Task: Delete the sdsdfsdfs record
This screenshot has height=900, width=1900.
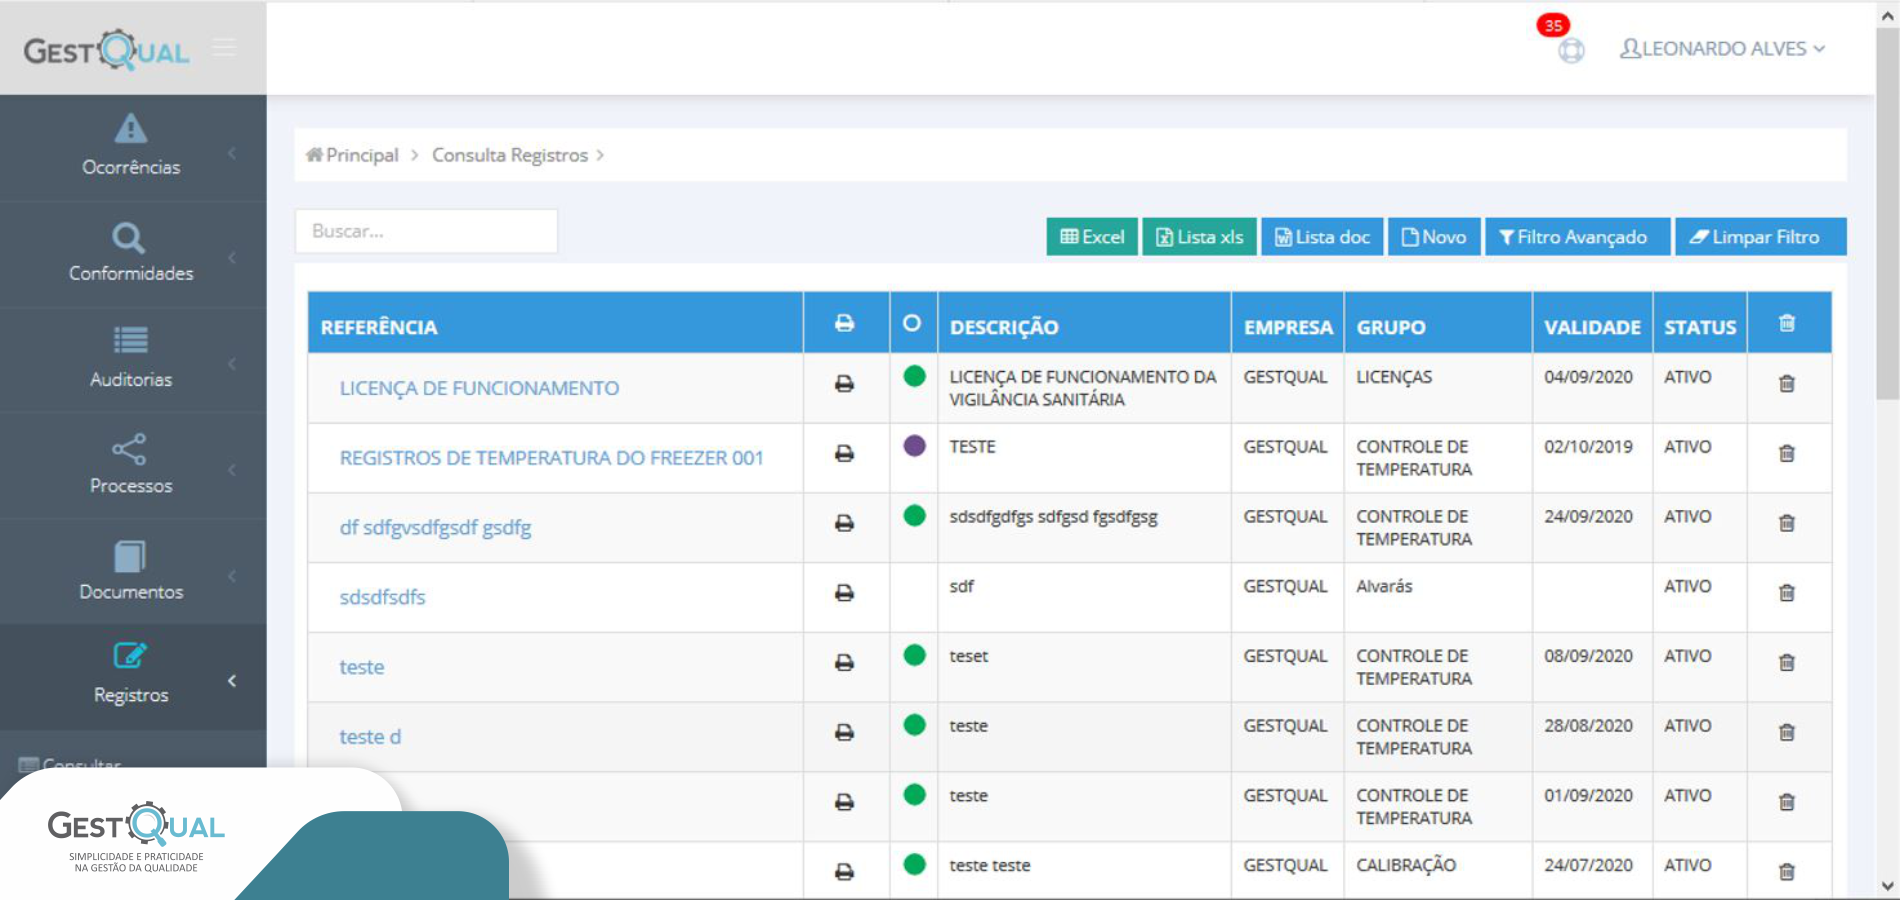Action: pyautogui.click(x=1787, y=593)
